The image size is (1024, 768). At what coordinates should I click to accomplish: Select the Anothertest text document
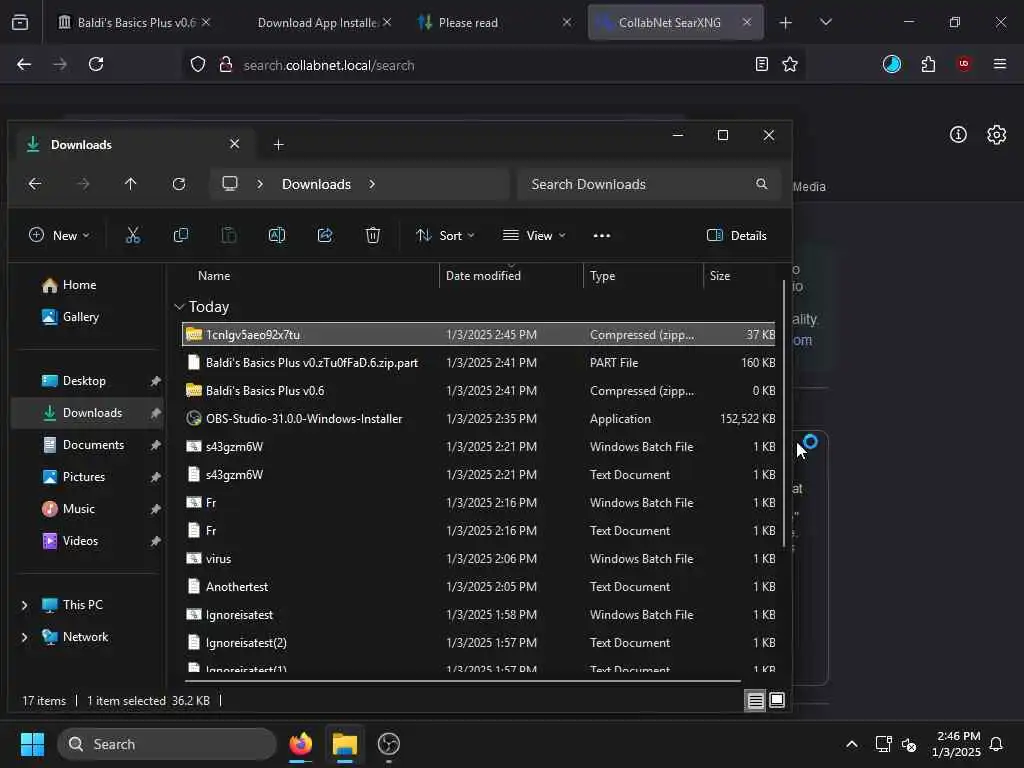point(479,587)
